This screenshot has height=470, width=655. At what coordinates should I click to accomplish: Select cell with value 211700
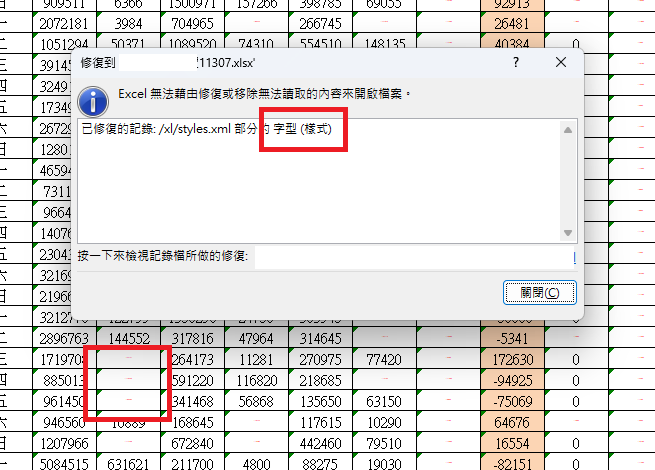pyautogui.click(x=192, y=463)
